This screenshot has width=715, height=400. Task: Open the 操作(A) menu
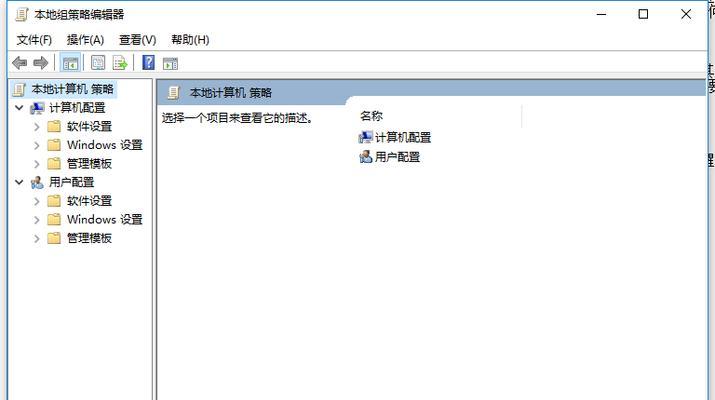click(85, 40)
